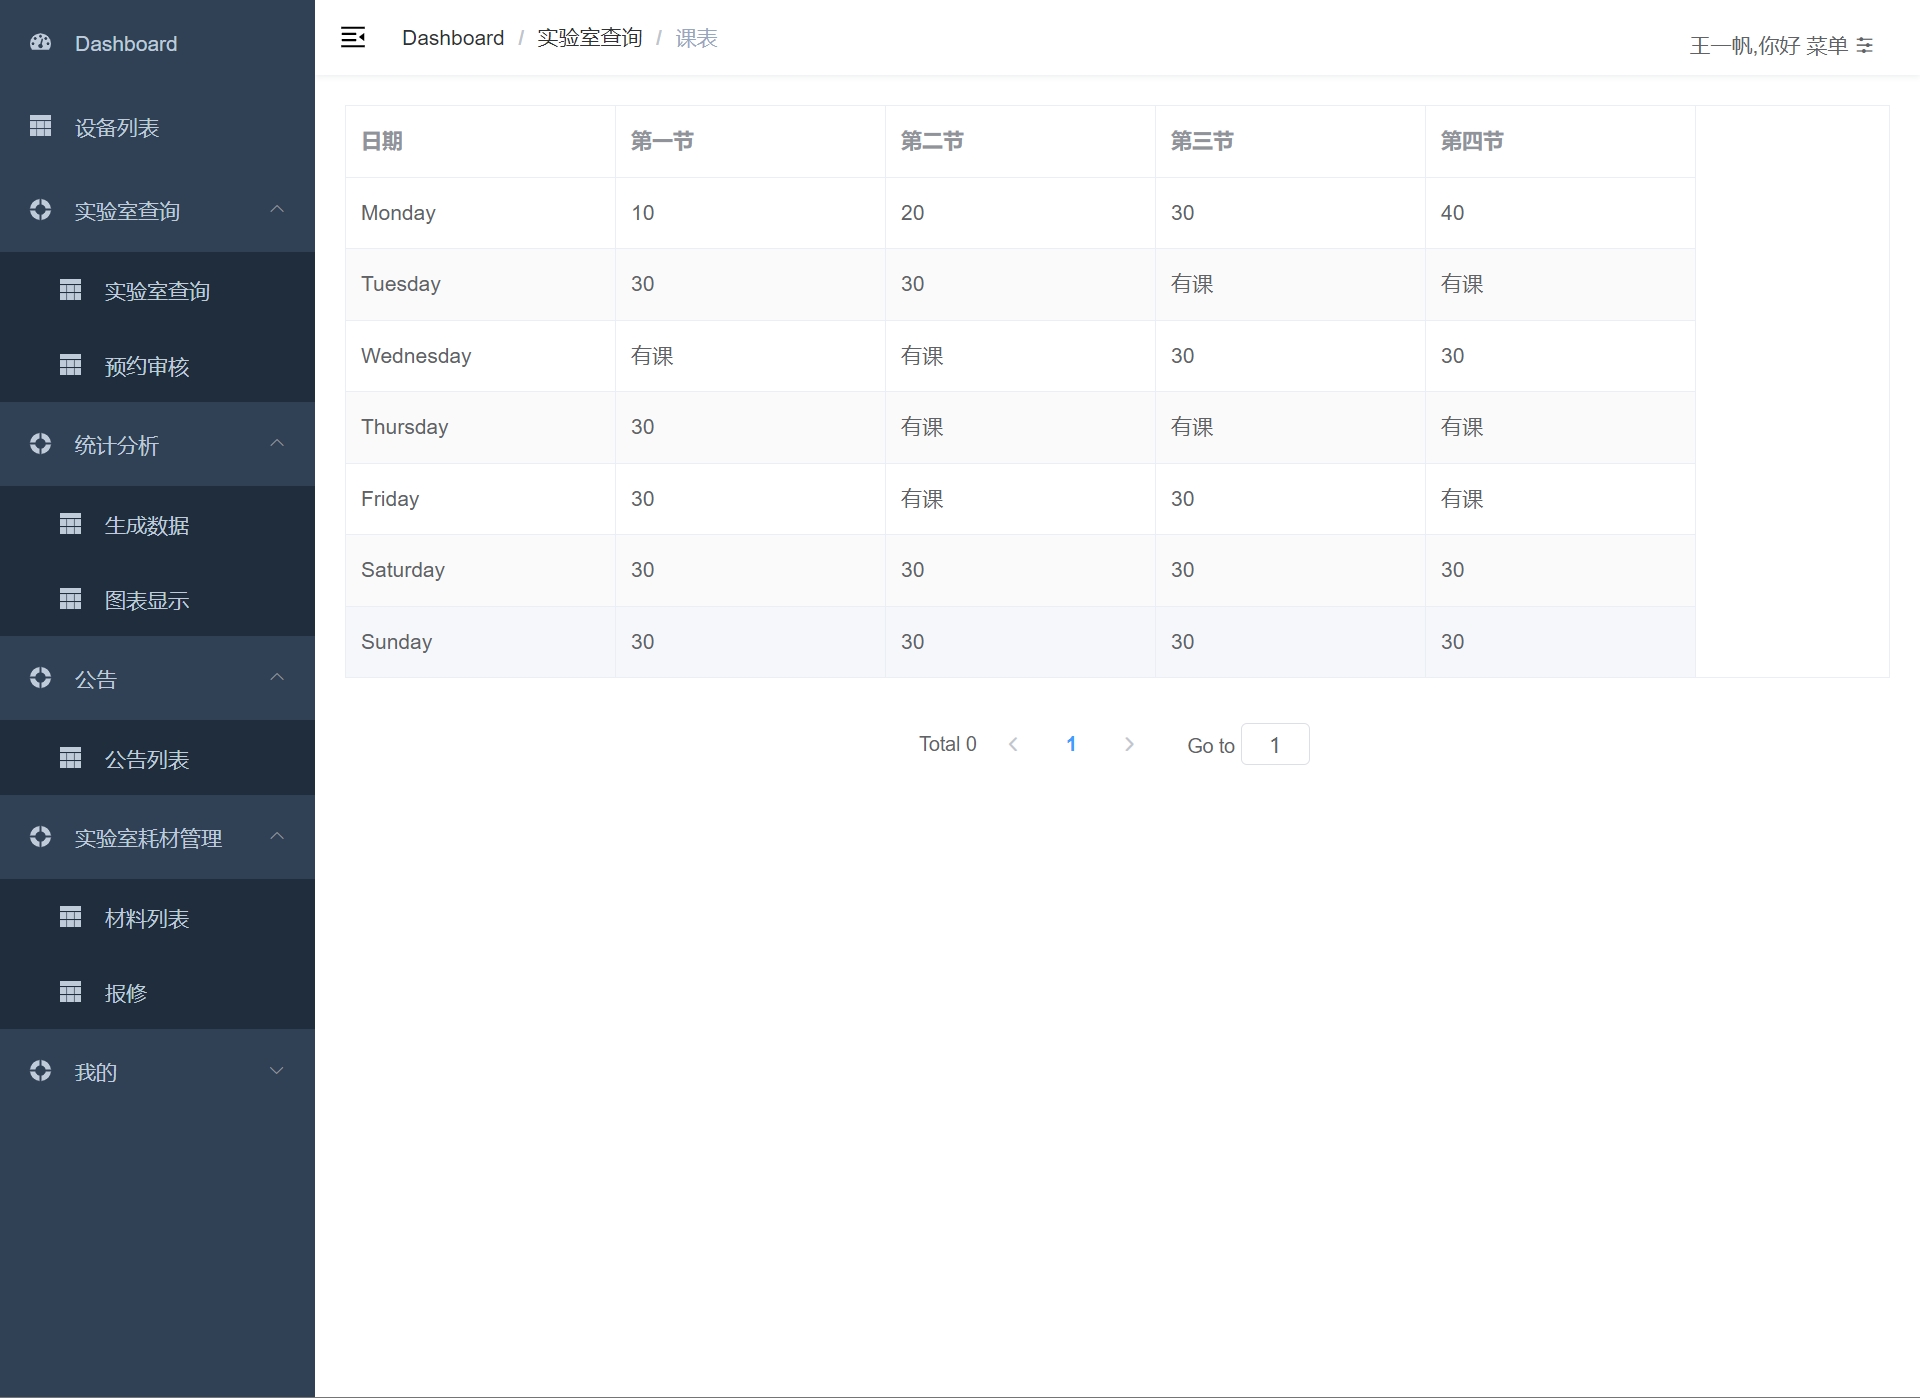Collapse the 实验室查询 submenu chevron
Screen dimensions: 1920x1398
[x=277, y=209]
